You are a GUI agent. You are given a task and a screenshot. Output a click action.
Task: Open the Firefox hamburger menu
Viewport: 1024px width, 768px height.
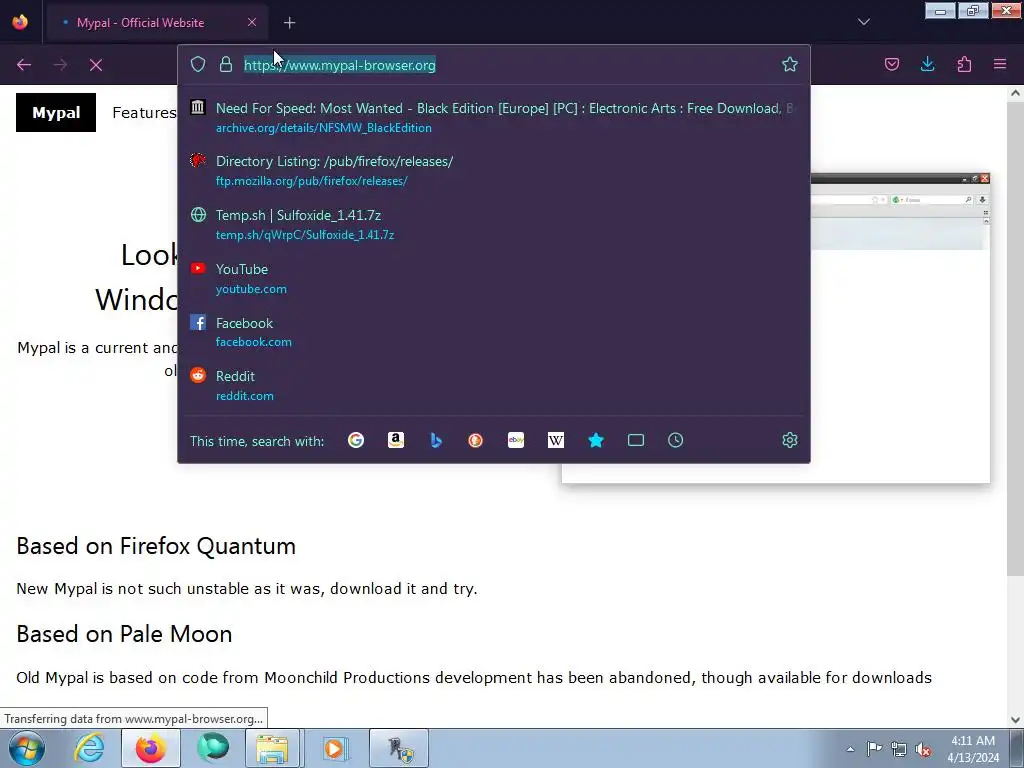click(x=1000, y=64)
